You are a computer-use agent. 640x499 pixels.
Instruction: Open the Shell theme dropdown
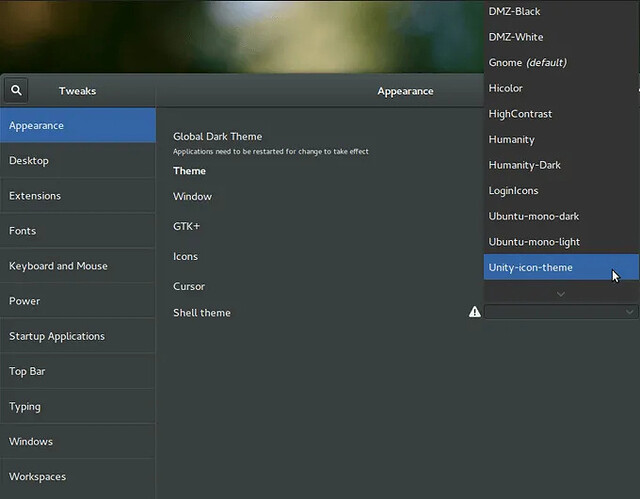(x=560, y=312)
